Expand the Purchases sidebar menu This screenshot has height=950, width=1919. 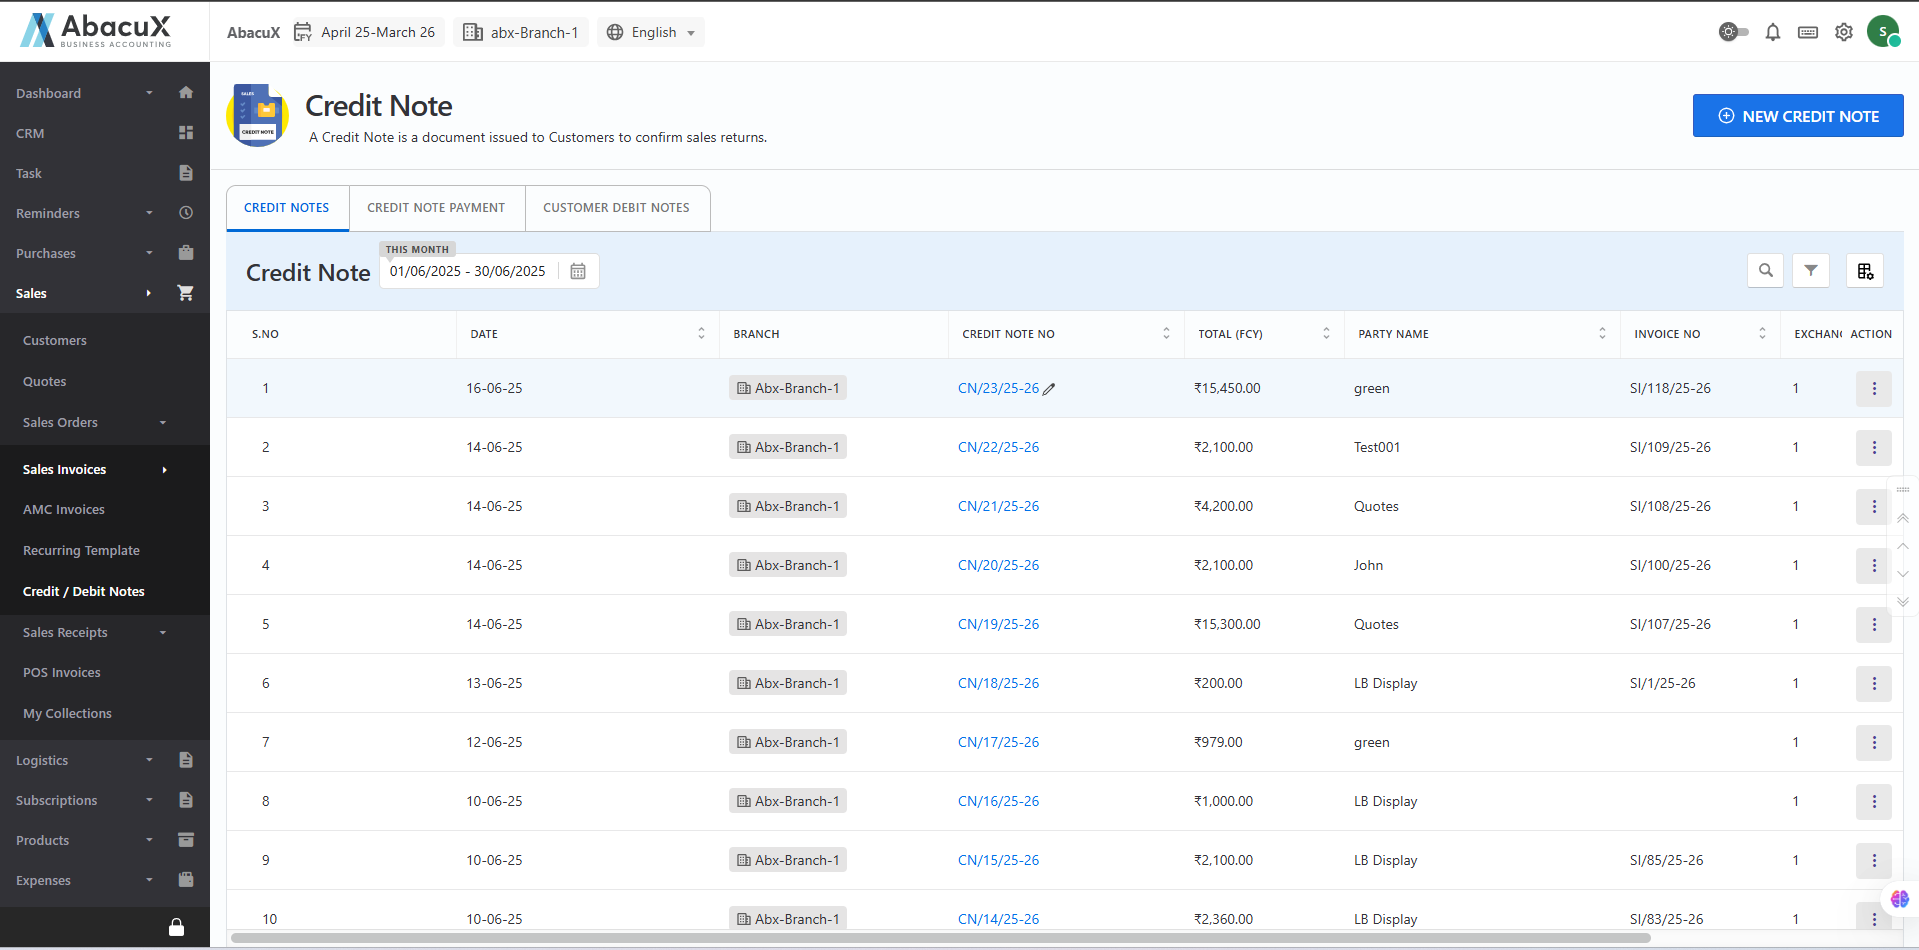(149, 253)
